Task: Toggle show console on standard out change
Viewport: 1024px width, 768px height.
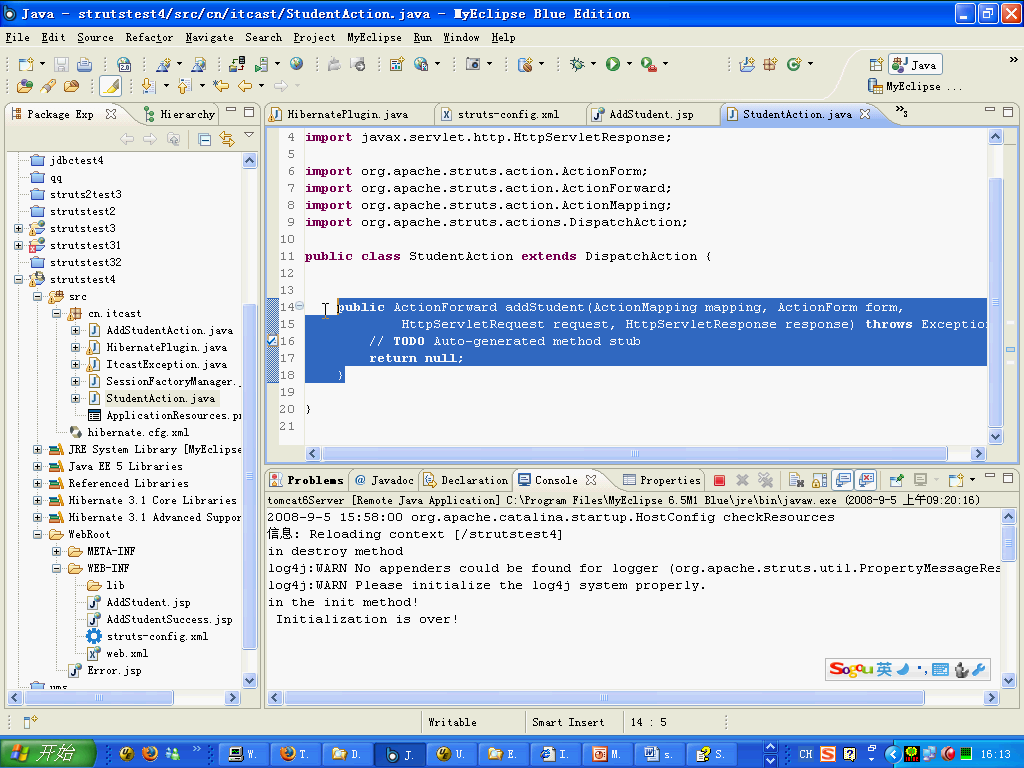Action: coord(843,481)
